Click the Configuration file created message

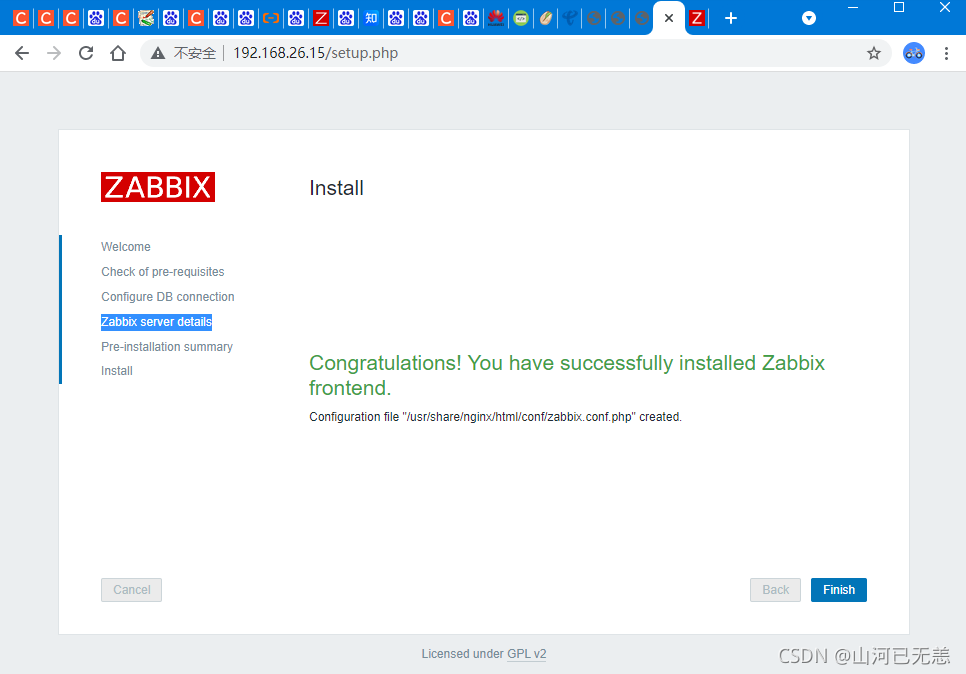coord(495,417)
